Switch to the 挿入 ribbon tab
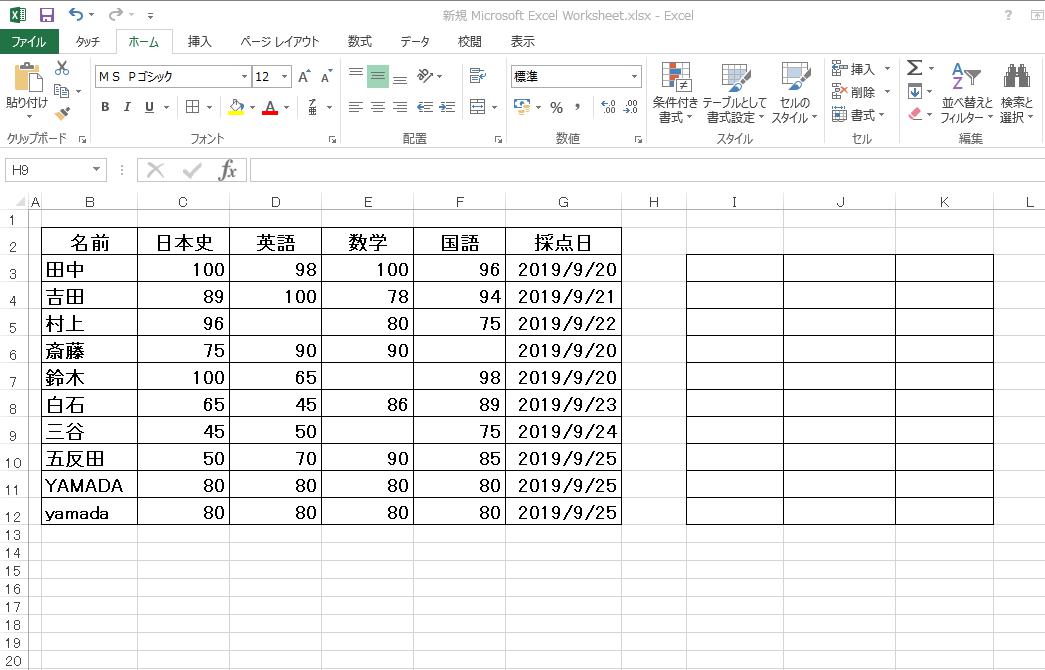1045x670 pixels. pos(200,41)
